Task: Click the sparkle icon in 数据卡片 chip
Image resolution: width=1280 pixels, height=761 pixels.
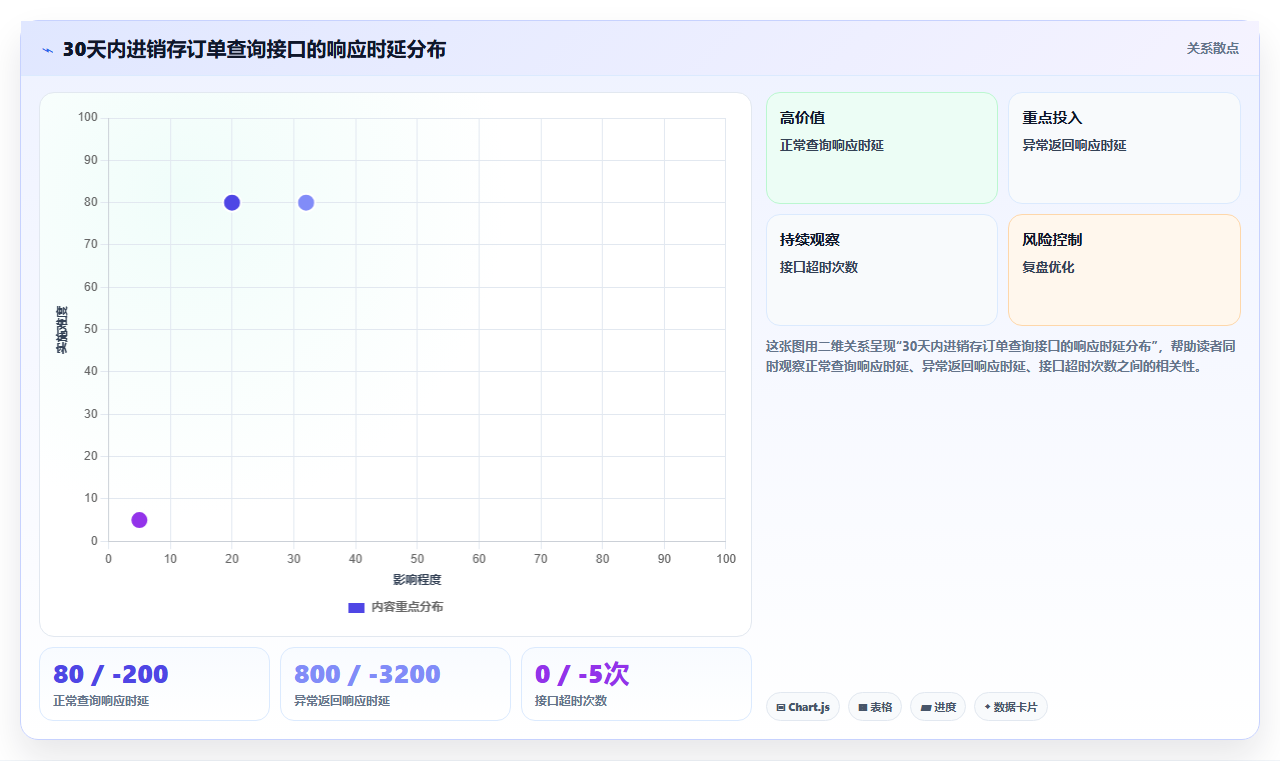Action: [x=987, y=707]
